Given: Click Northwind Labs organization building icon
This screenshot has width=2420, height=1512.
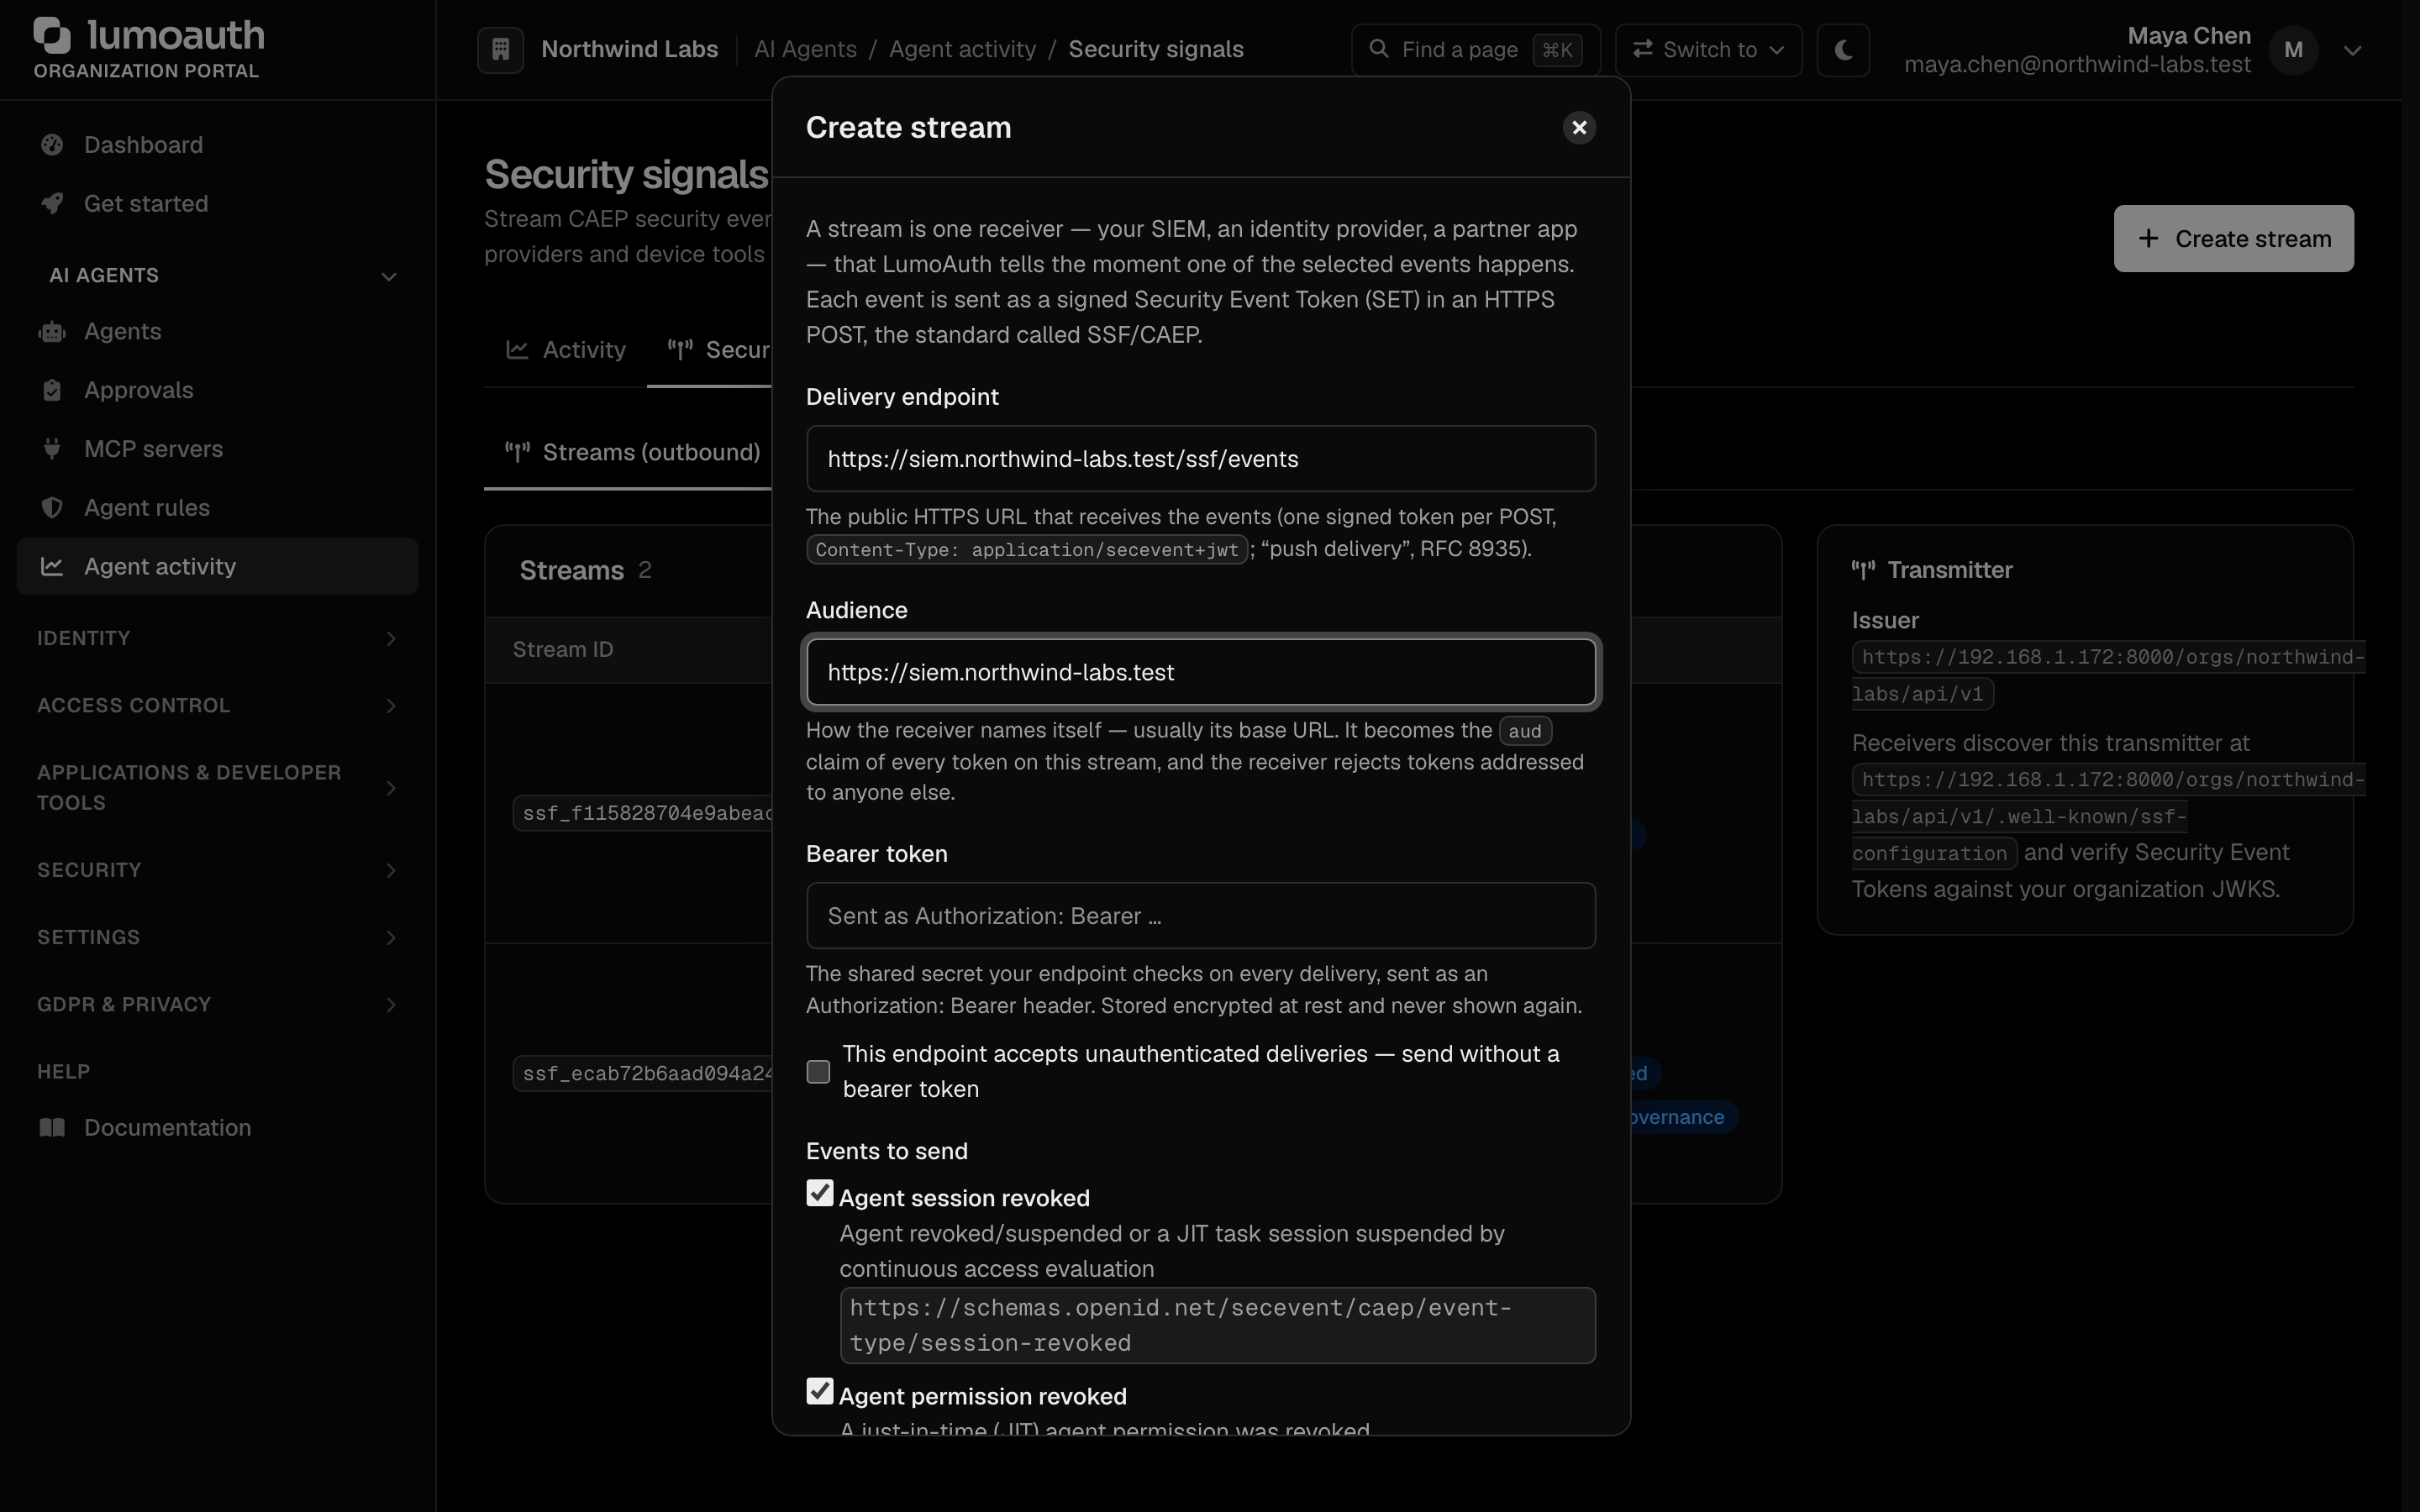Looking at the screenshot, I should [501, 49].
